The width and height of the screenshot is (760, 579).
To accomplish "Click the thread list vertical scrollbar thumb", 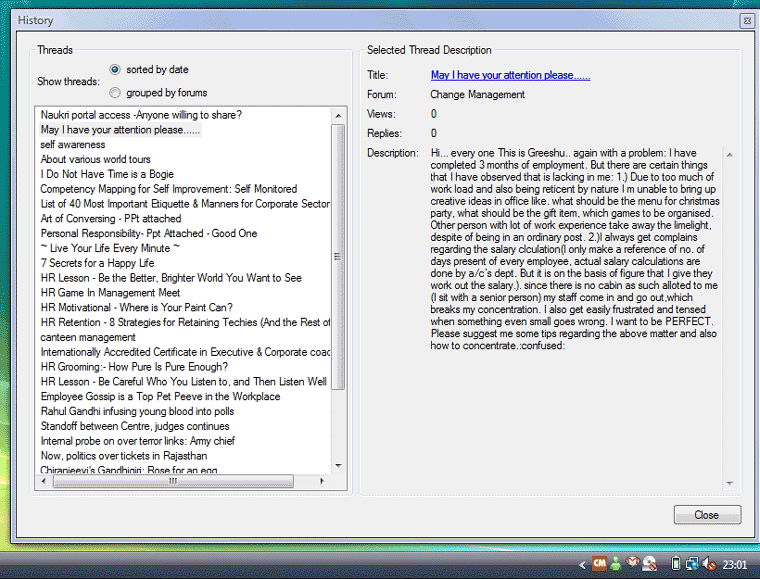I will tap(338, 256).
